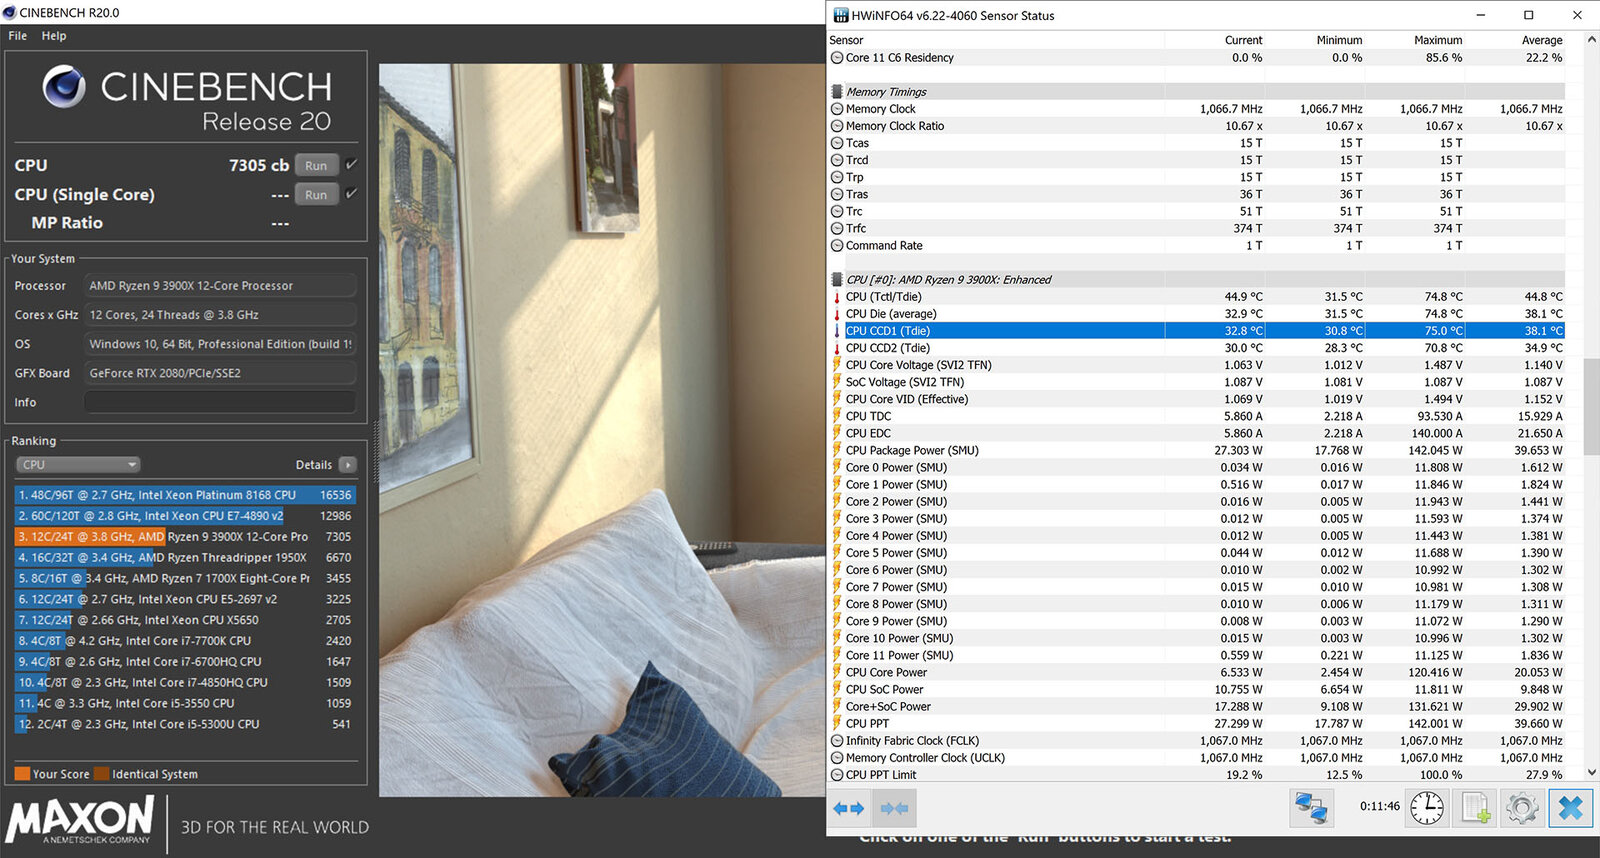Run the CPU (Single Core) benchmark
This screenshot has height=858, width=1600.
[316, 194]
